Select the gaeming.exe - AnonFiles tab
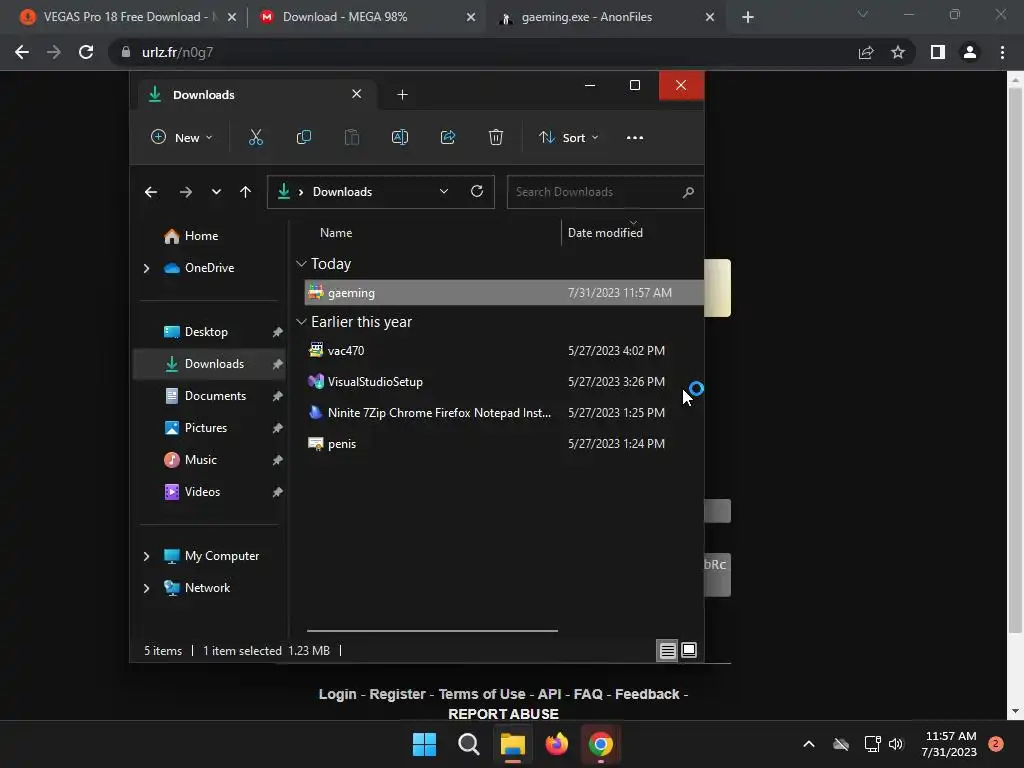 [586, 17]
